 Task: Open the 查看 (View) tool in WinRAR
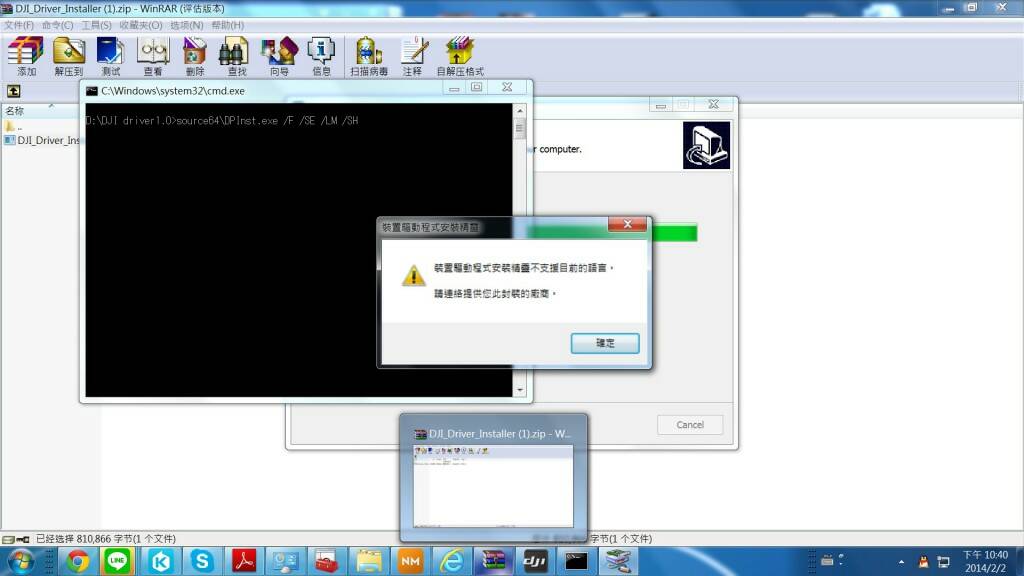(153, 56)
